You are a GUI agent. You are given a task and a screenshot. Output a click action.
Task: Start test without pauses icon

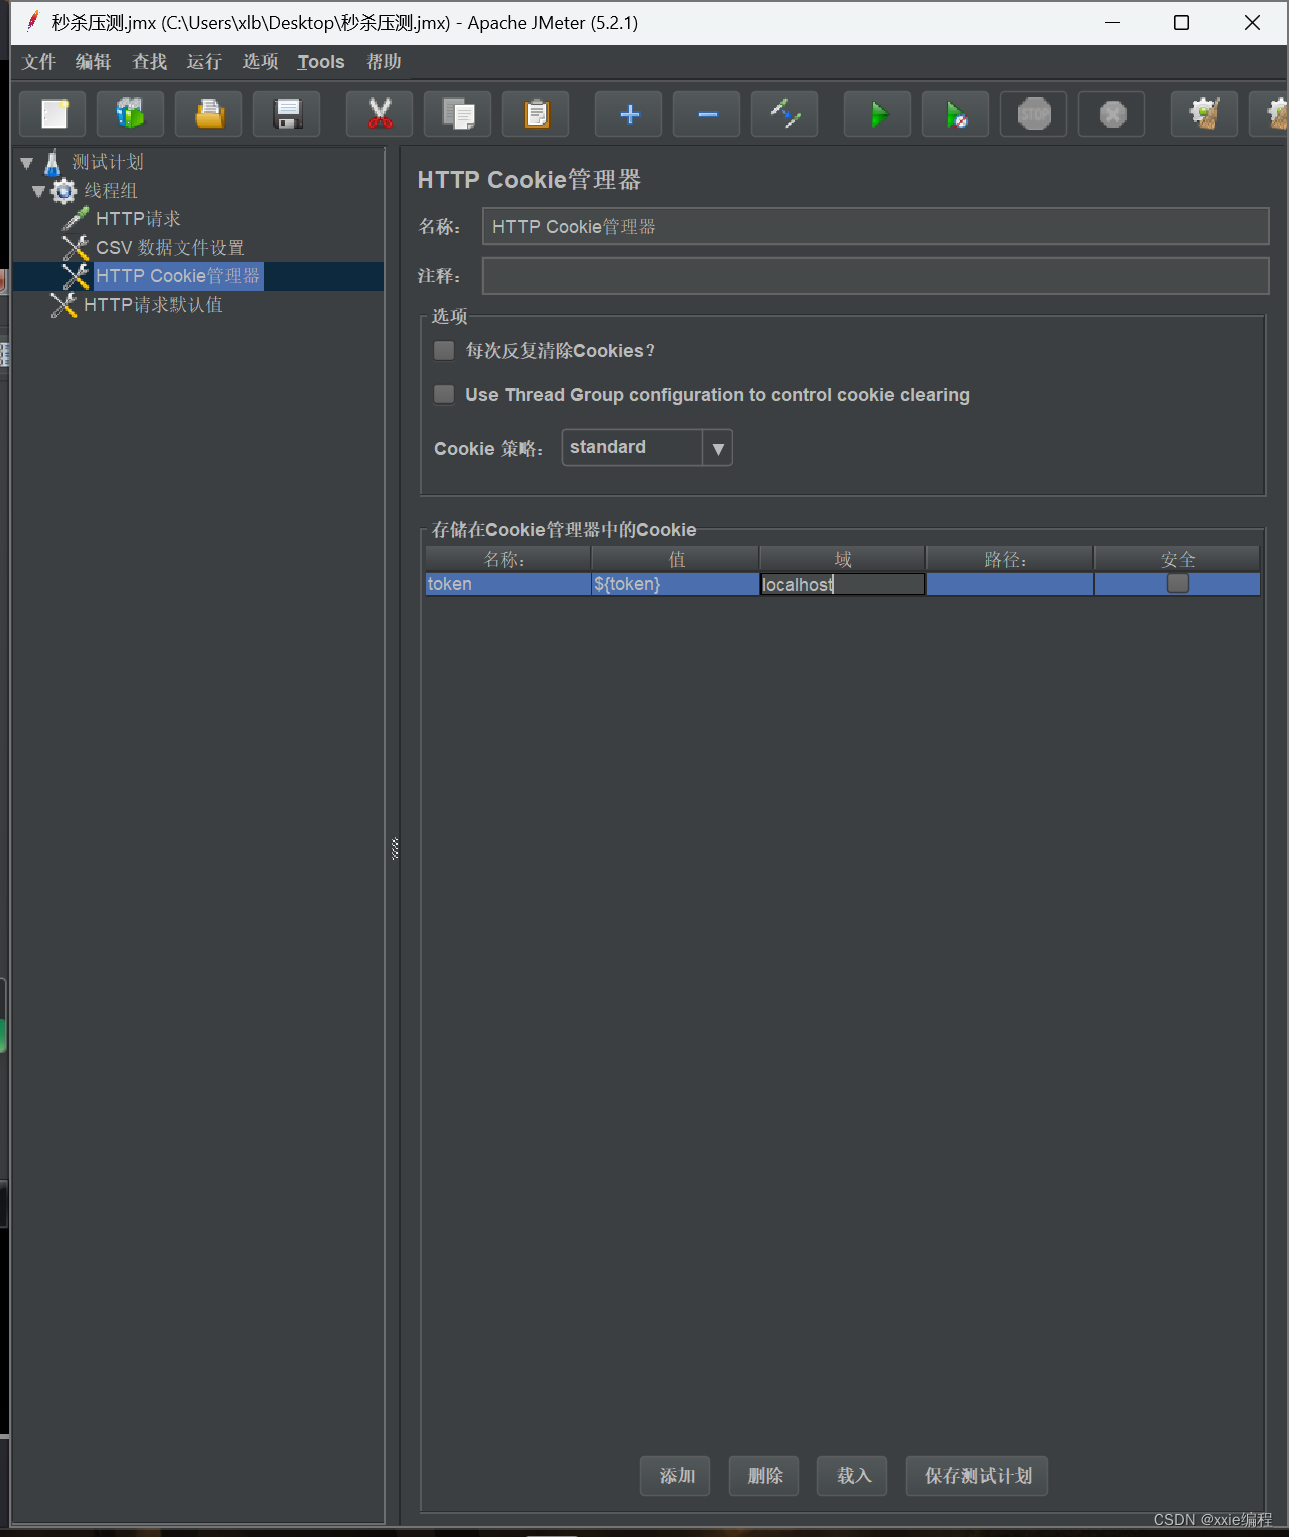pyautogui.click(x=956, y=114)
